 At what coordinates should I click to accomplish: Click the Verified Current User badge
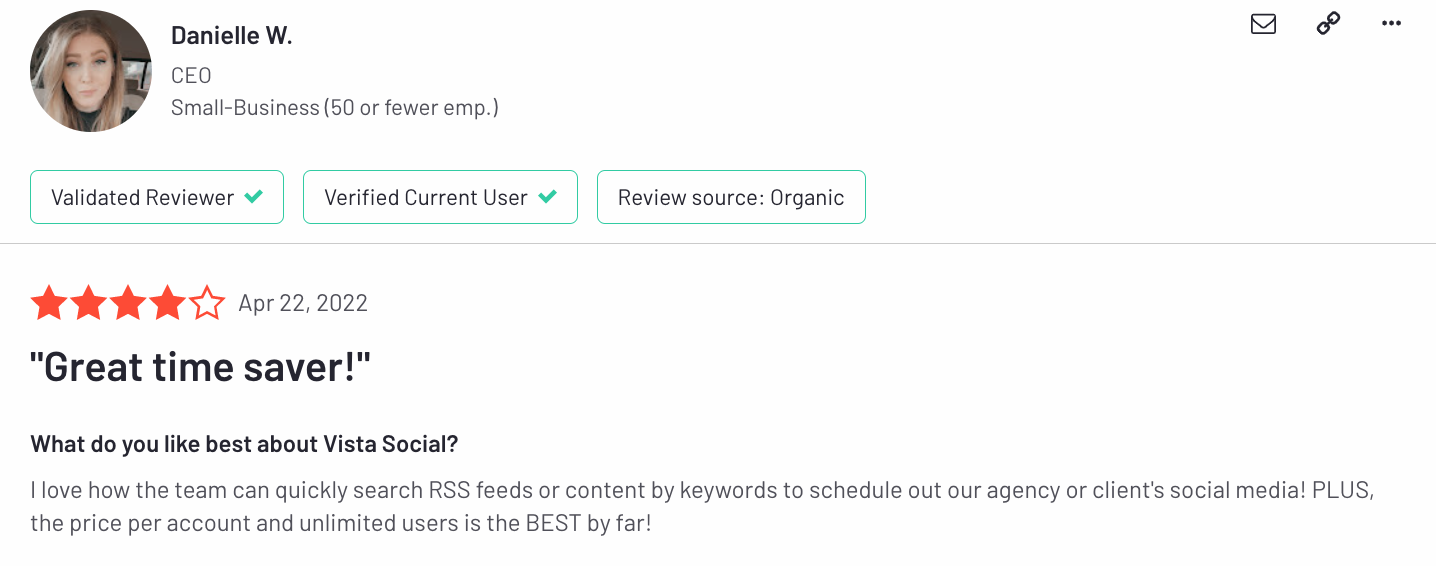pyautogui.click(x=440, y=197)
